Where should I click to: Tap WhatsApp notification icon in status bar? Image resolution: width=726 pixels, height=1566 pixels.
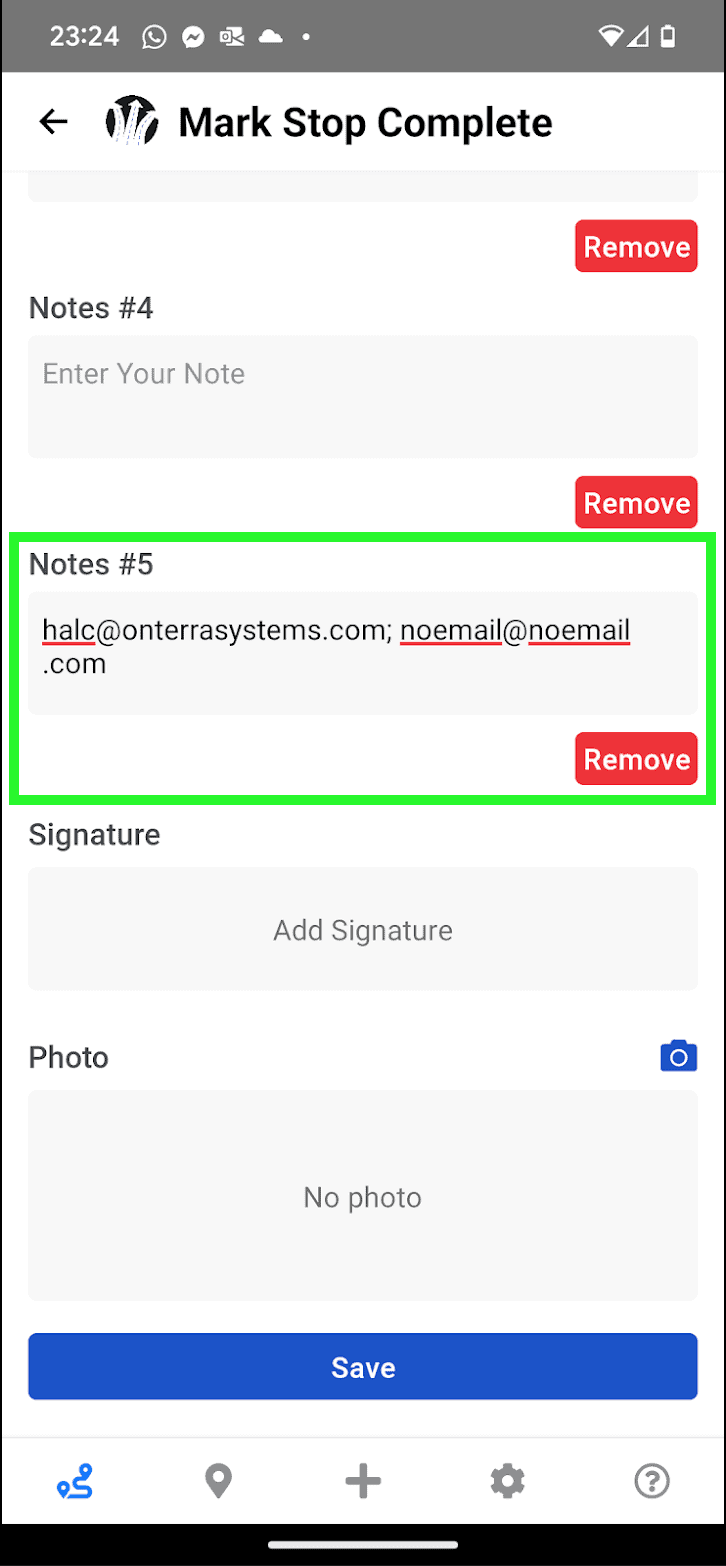[154, 37]
